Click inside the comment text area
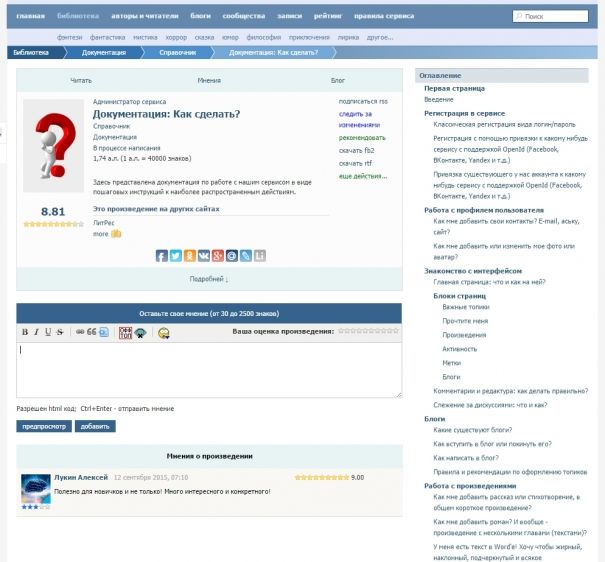This screenshot has height=562, width=605. (209, 370)
